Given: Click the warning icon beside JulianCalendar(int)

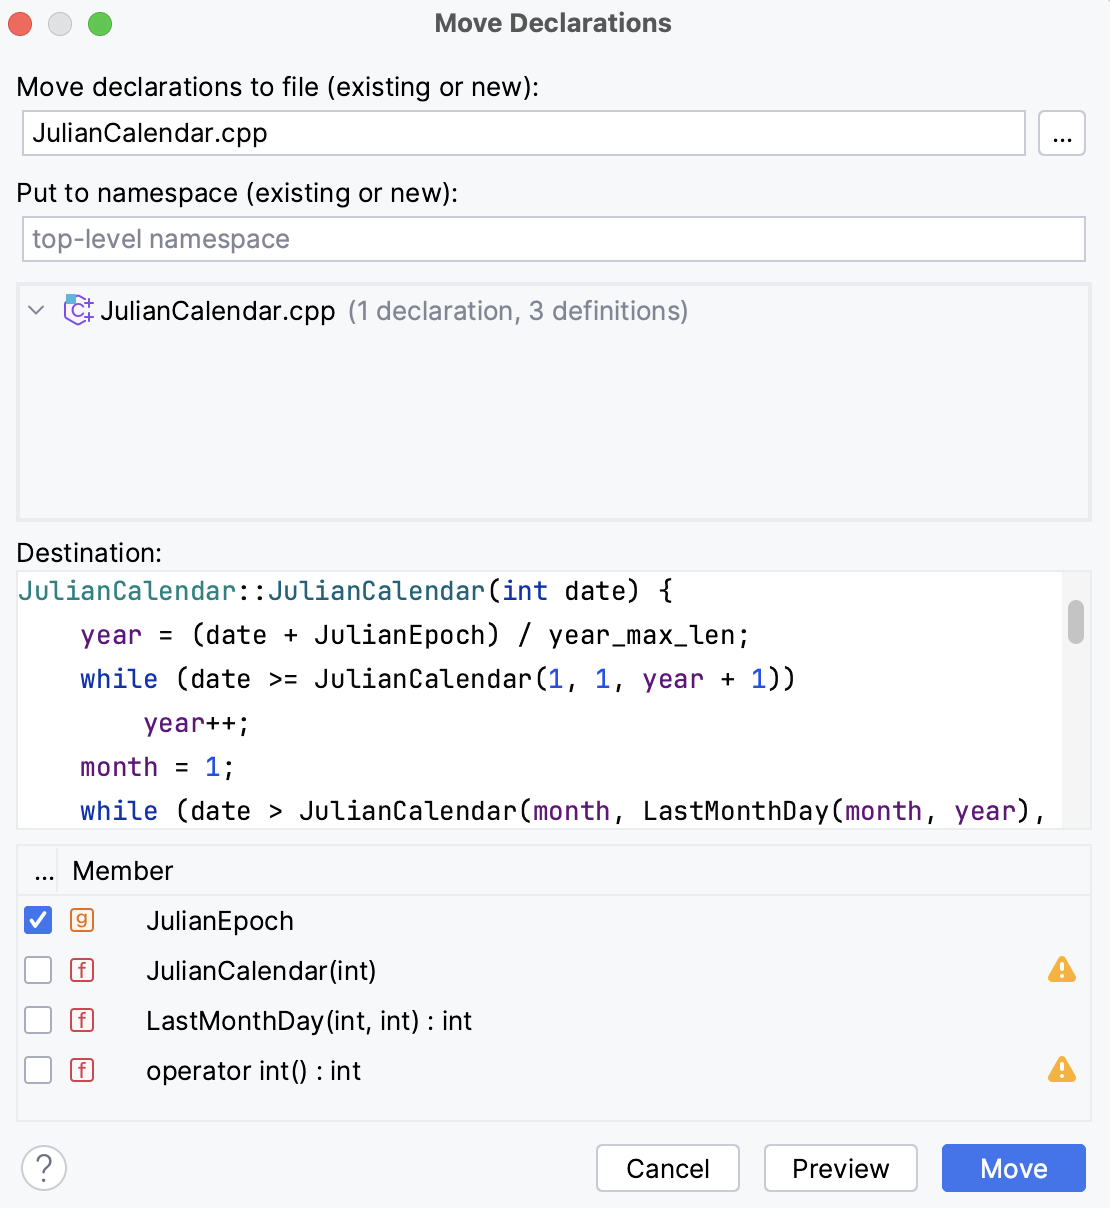Looking at the screenshot, I should point(1061,970).
